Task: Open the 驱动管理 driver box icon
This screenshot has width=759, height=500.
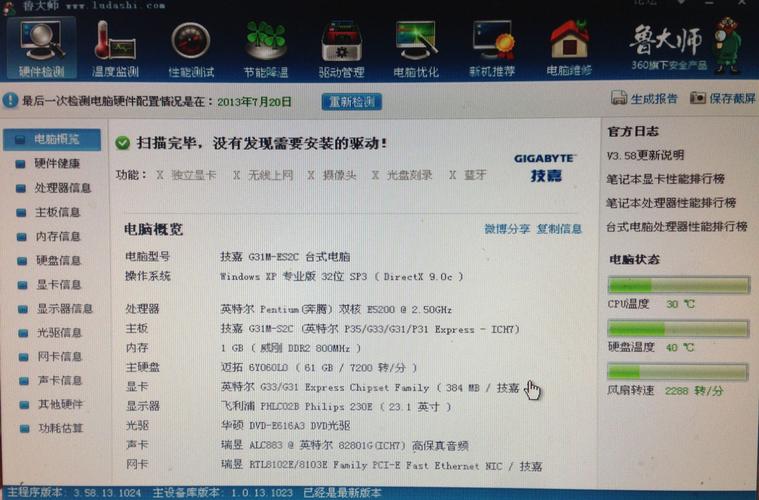Action: (x=341, y=50)
